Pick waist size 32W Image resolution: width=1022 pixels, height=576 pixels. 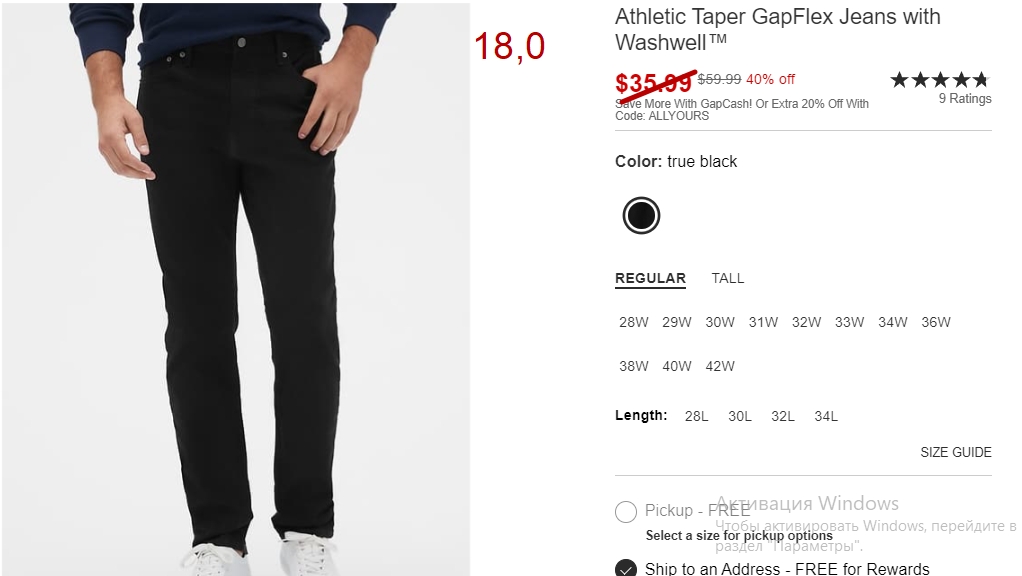point(806,322)
